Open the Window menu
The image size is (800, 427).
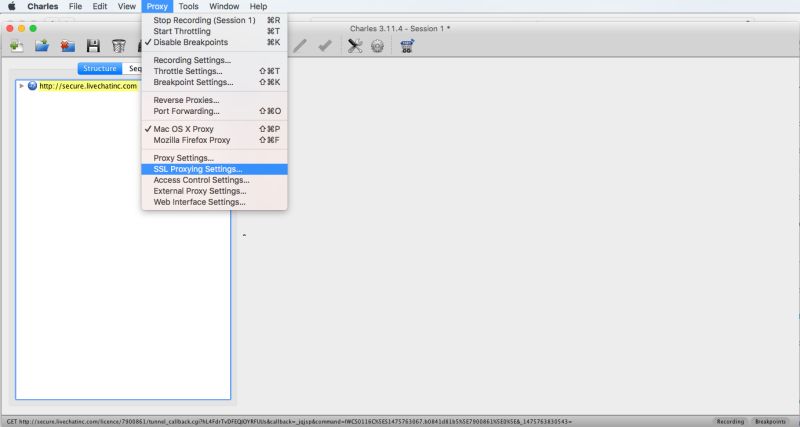(x=224, y=6)
